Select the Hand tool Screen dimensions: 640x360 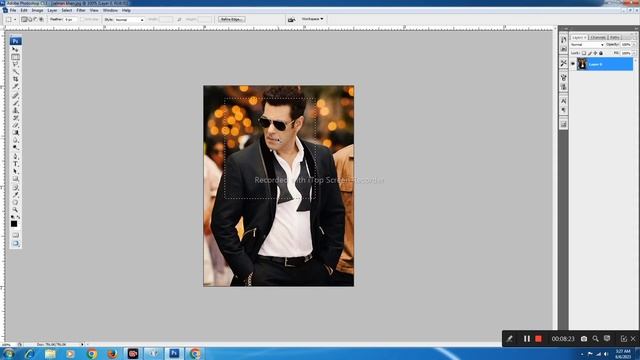[16, 202]
